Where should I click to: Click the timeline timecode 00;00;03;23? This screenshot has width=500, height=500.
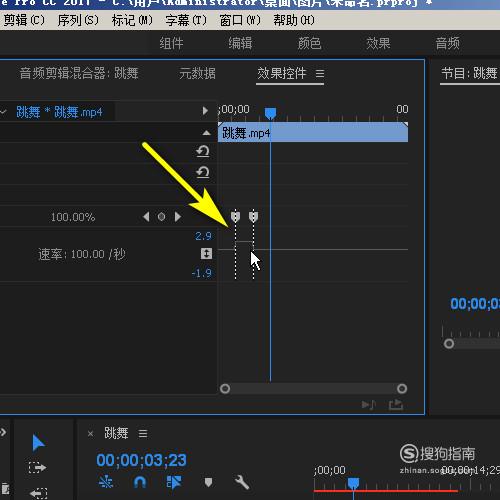click(x=141, y=460)
